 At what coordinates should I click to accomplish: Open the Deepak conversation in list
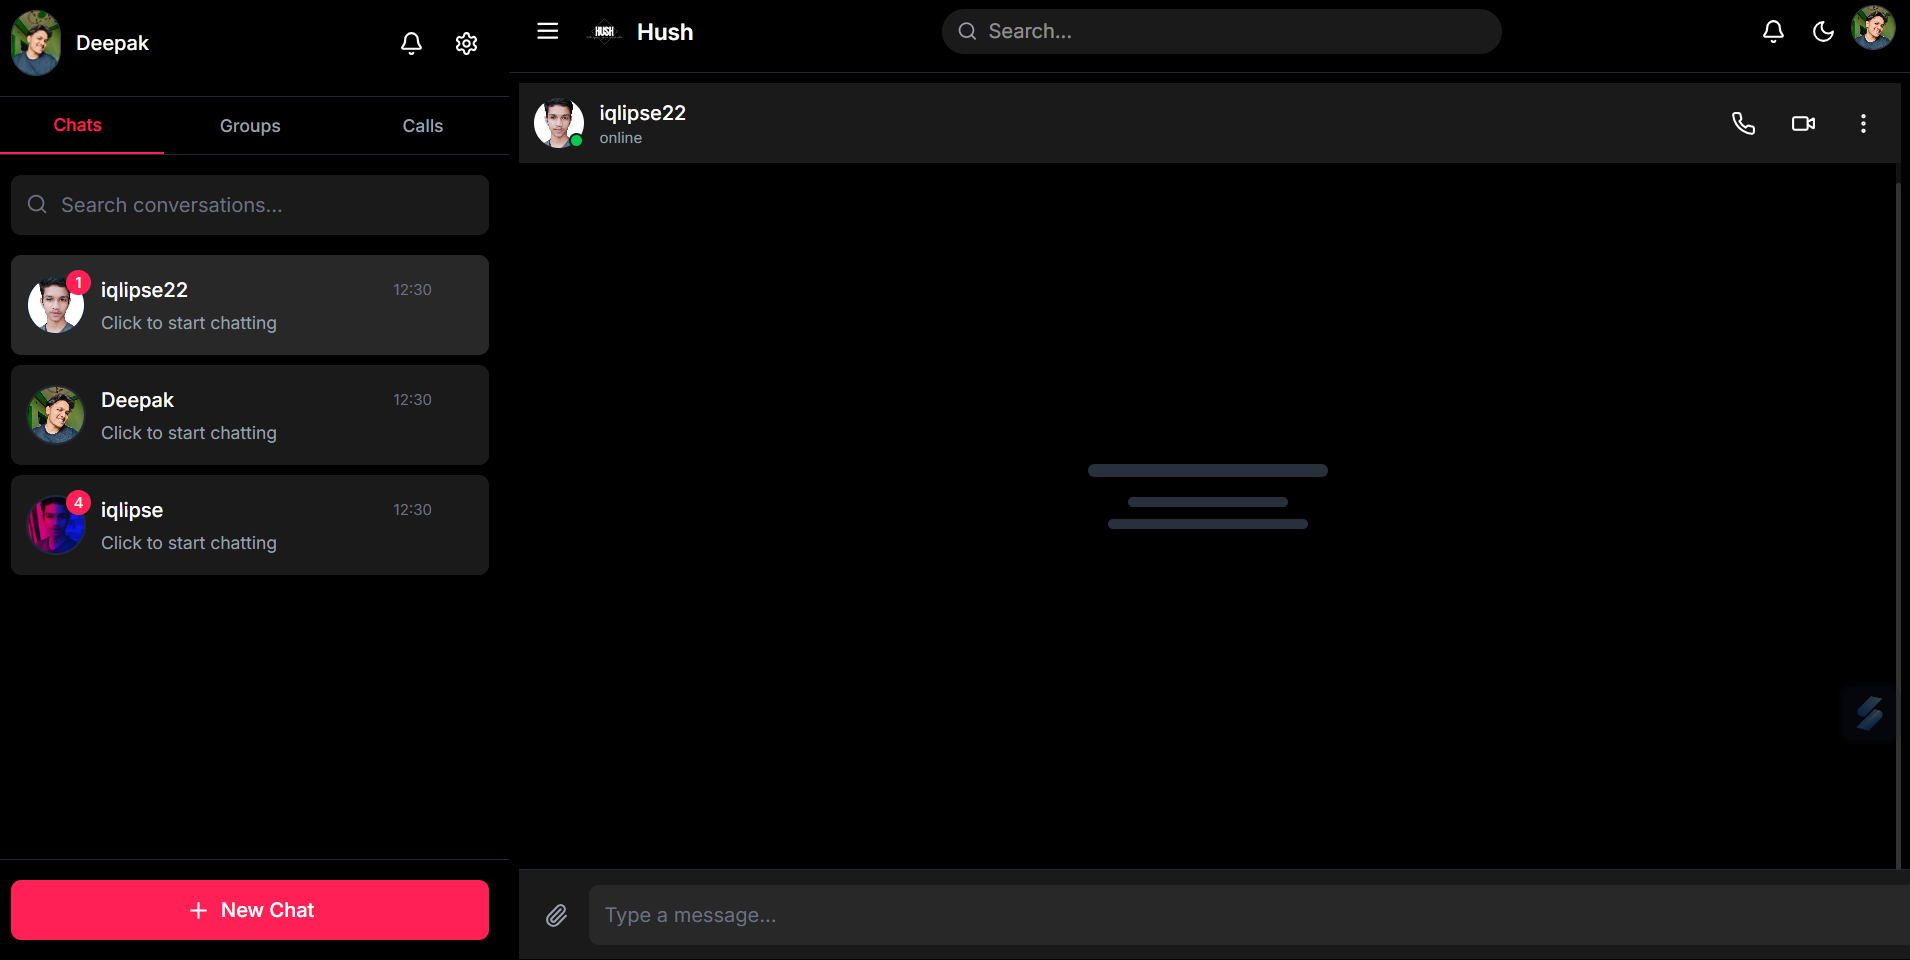click(x=250, y=415)
